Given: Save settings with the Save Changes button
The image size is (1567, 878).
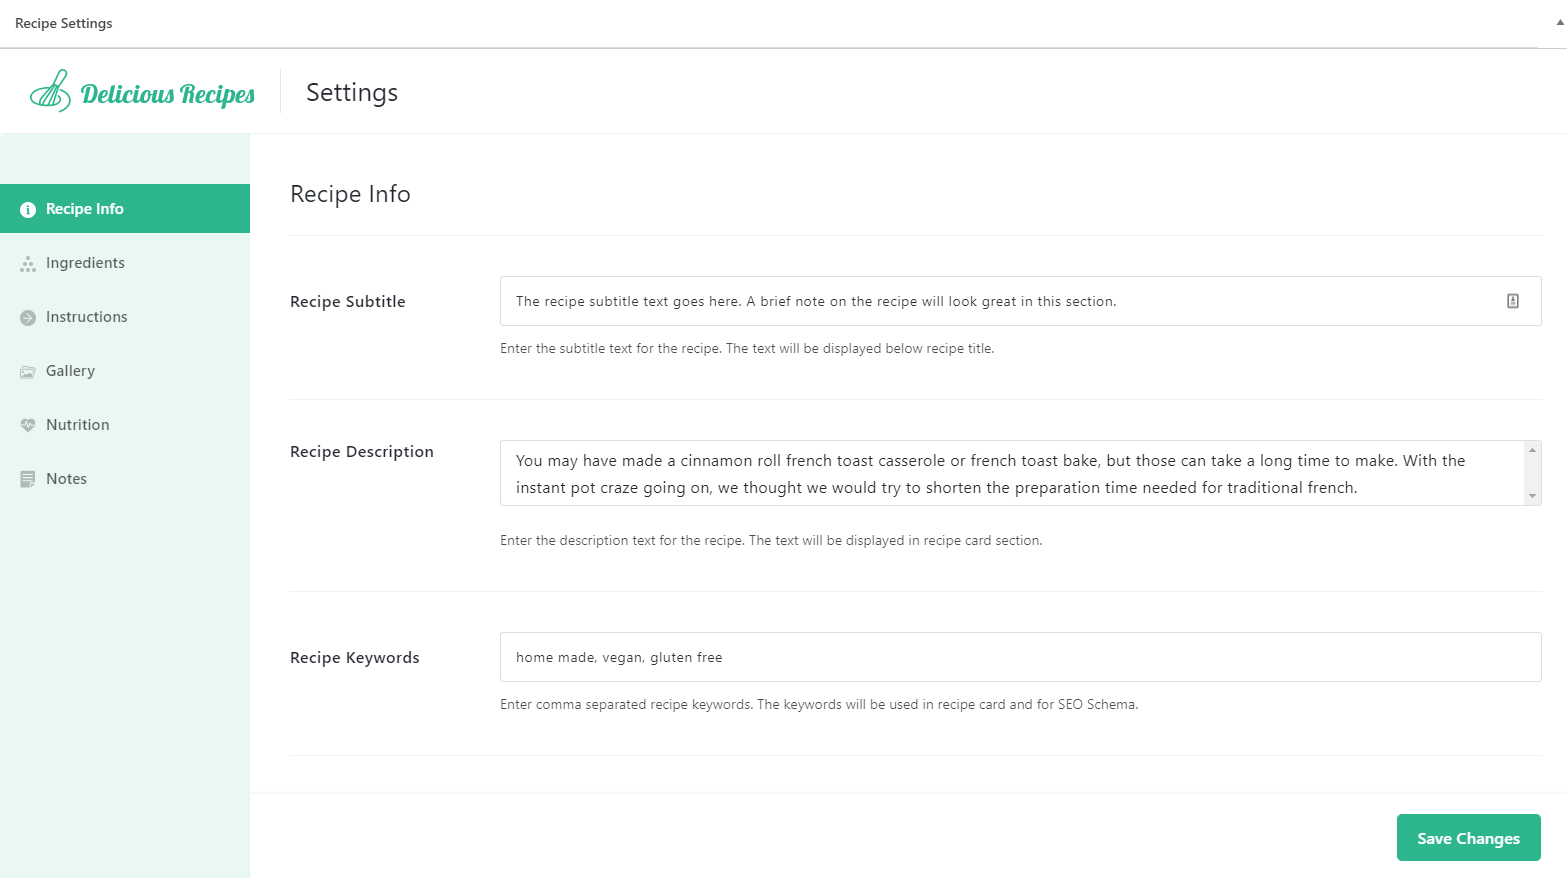Looking at the screenshot, I should coord(1468,838).
